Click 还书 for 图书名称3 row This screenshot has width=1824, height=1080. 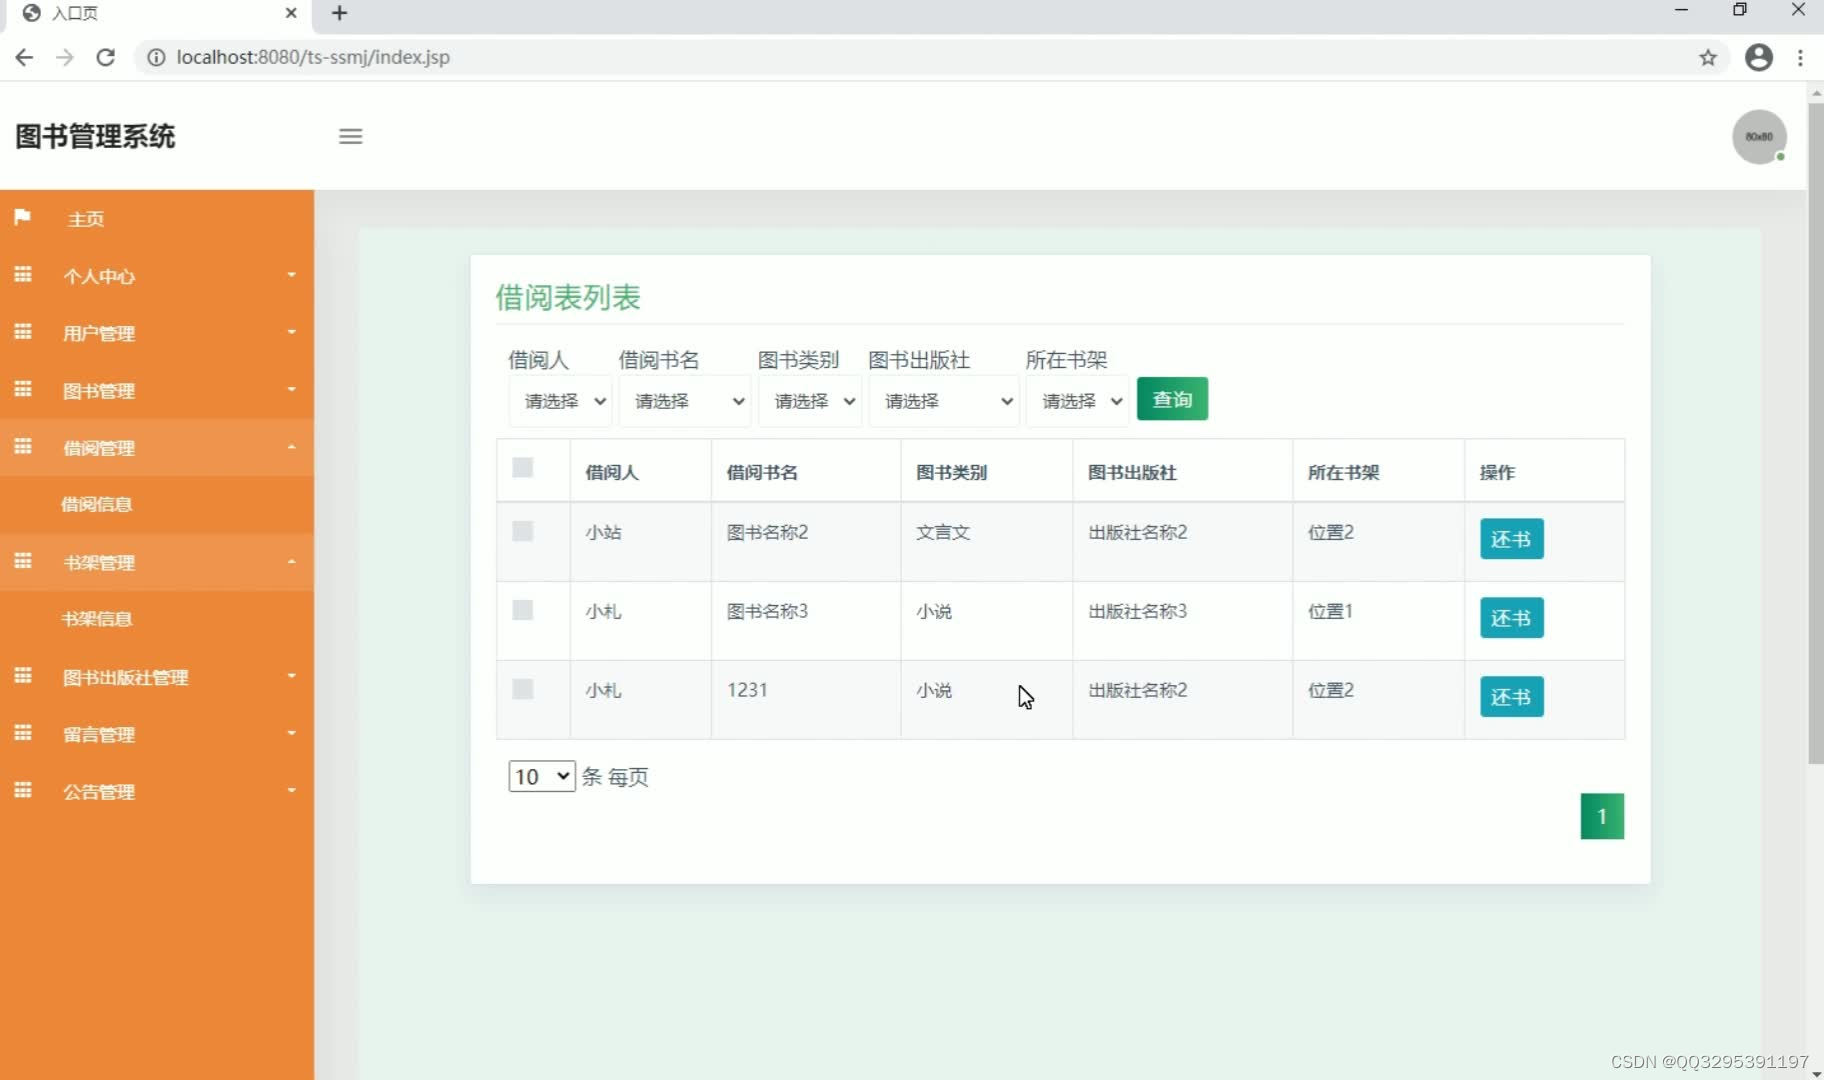1511,618
